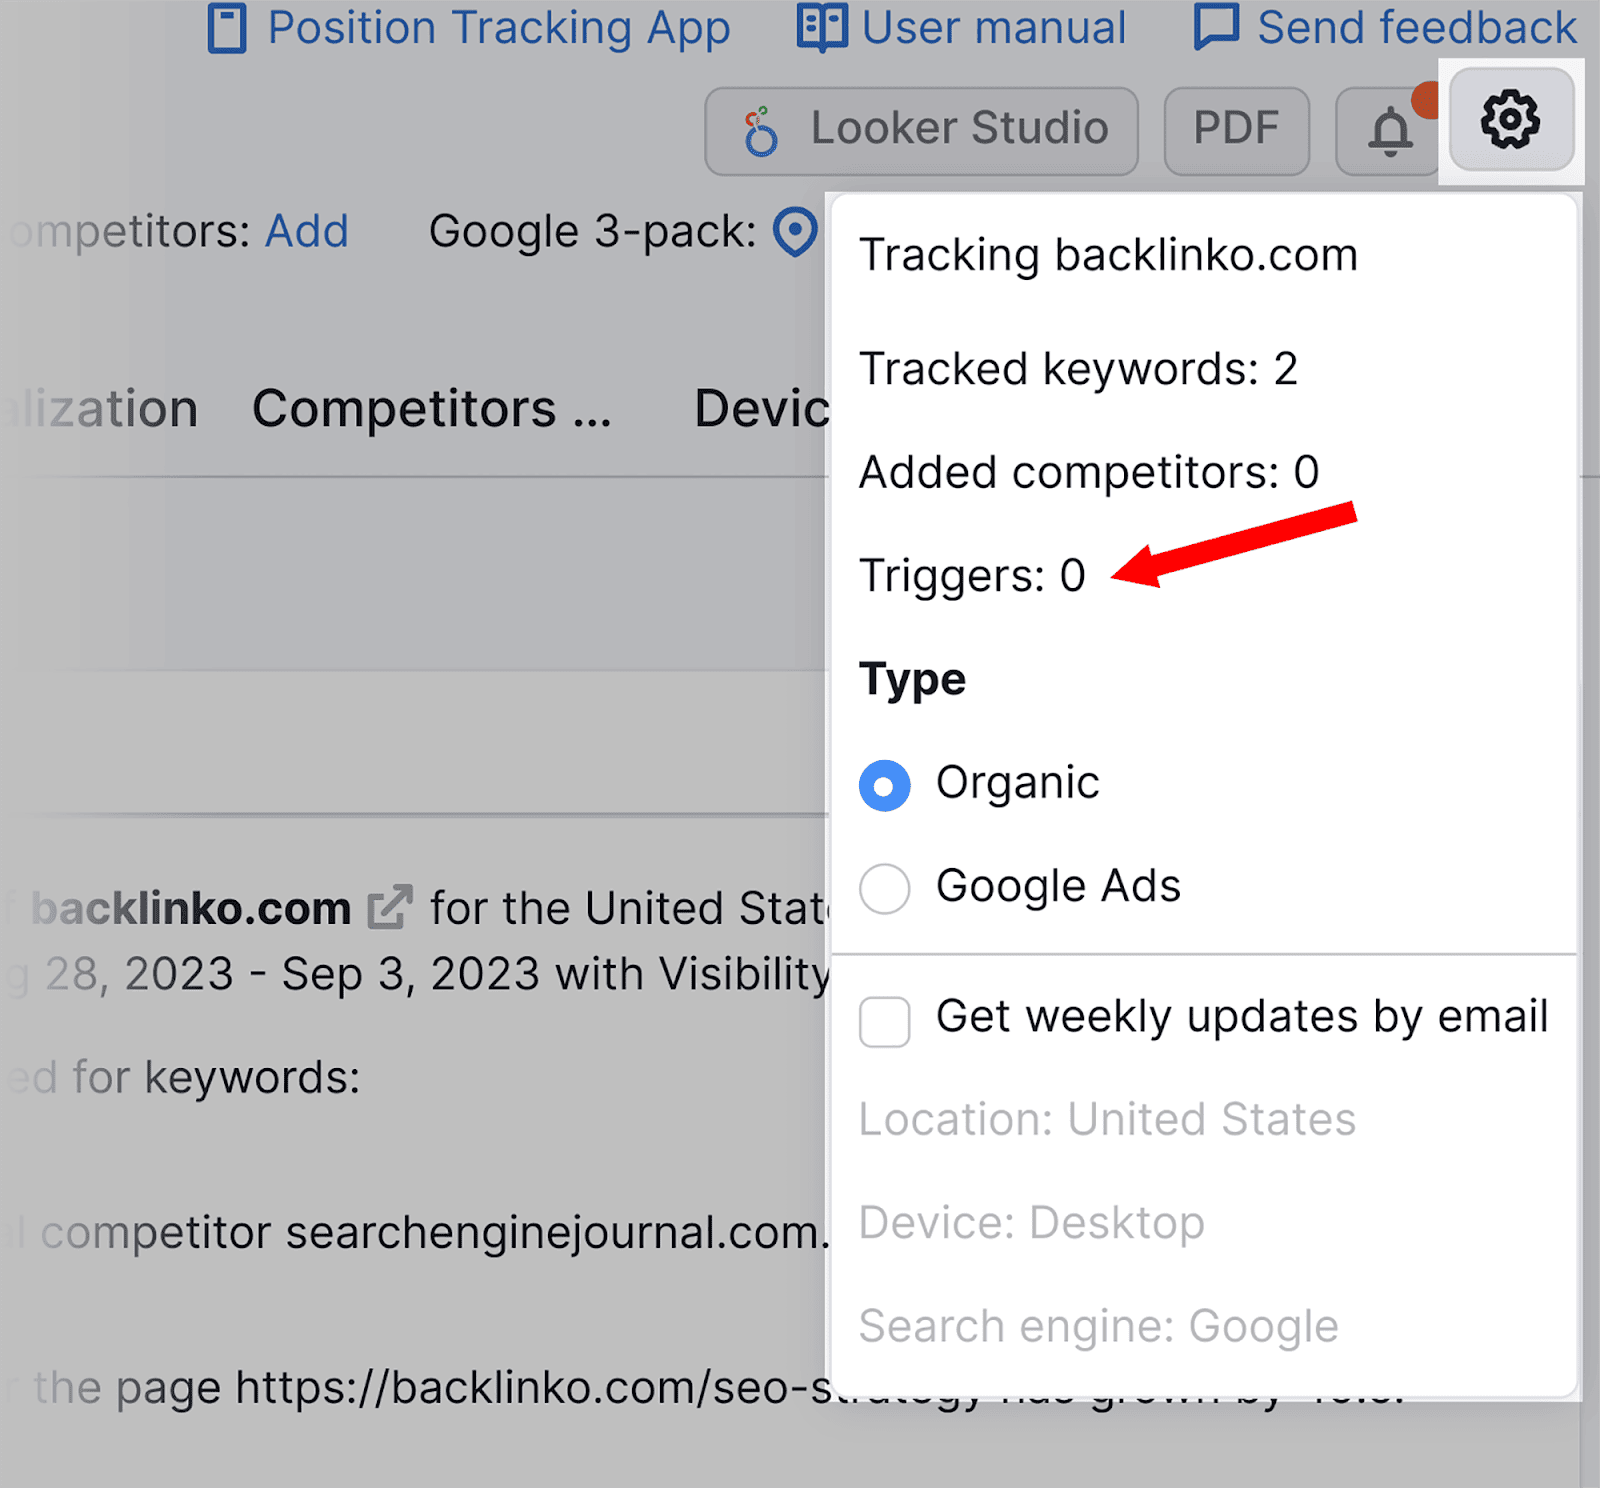Image resolution: width=1600 pixels, height=1488 pixels.
Task: Open the Cannibalization tab
Action: point(100,408)
